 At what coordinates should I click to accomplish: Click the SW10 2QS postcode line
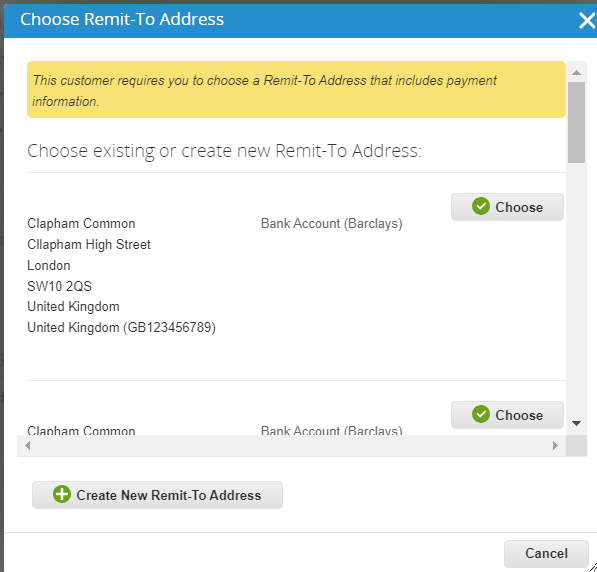59,286
